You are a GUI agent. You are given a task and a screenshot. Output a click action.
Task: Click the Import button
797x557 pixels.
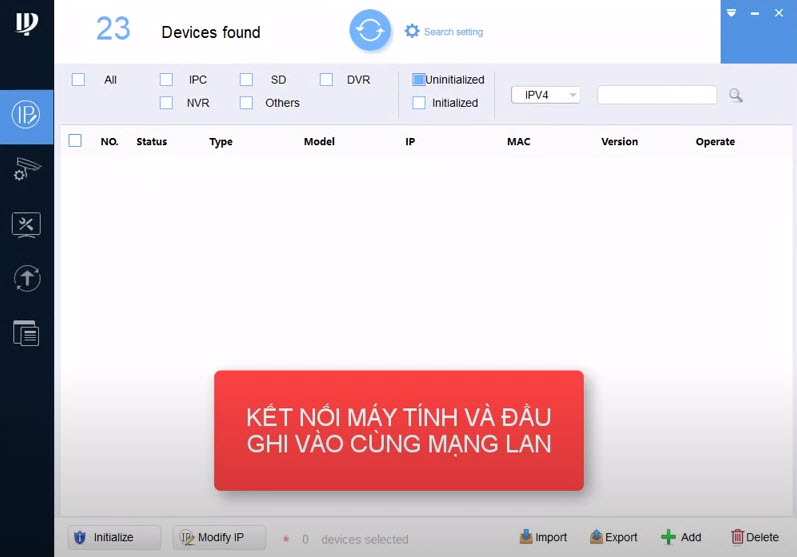(544, 537)
